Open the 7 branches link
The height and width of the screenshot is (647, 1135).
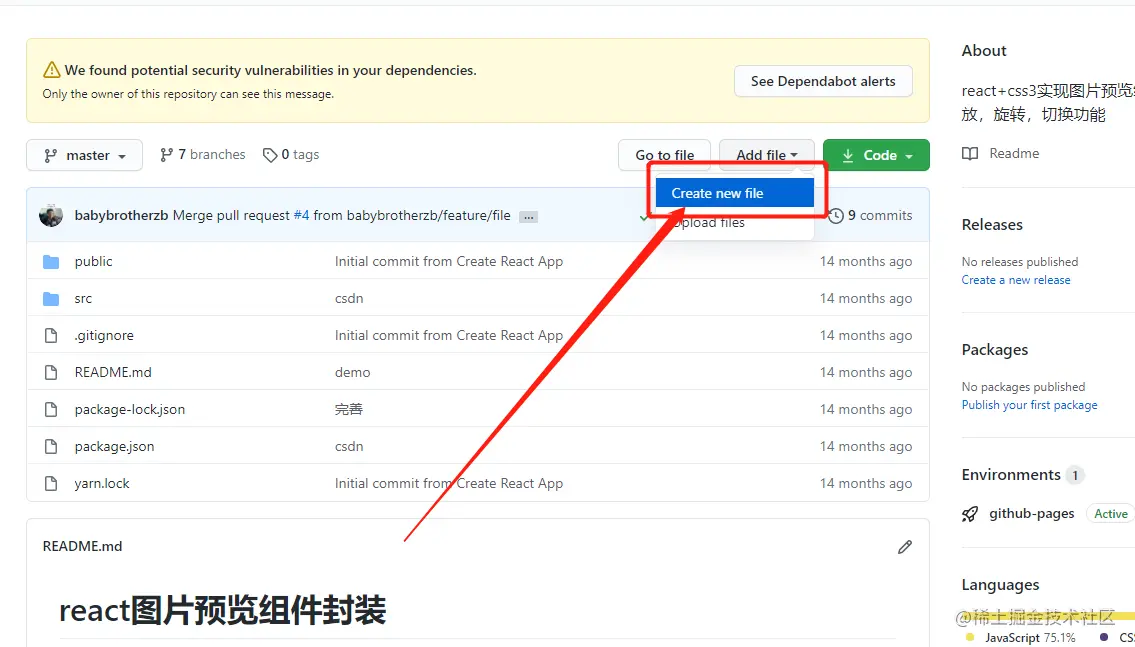pyautogui.click(x=203, y=155)
